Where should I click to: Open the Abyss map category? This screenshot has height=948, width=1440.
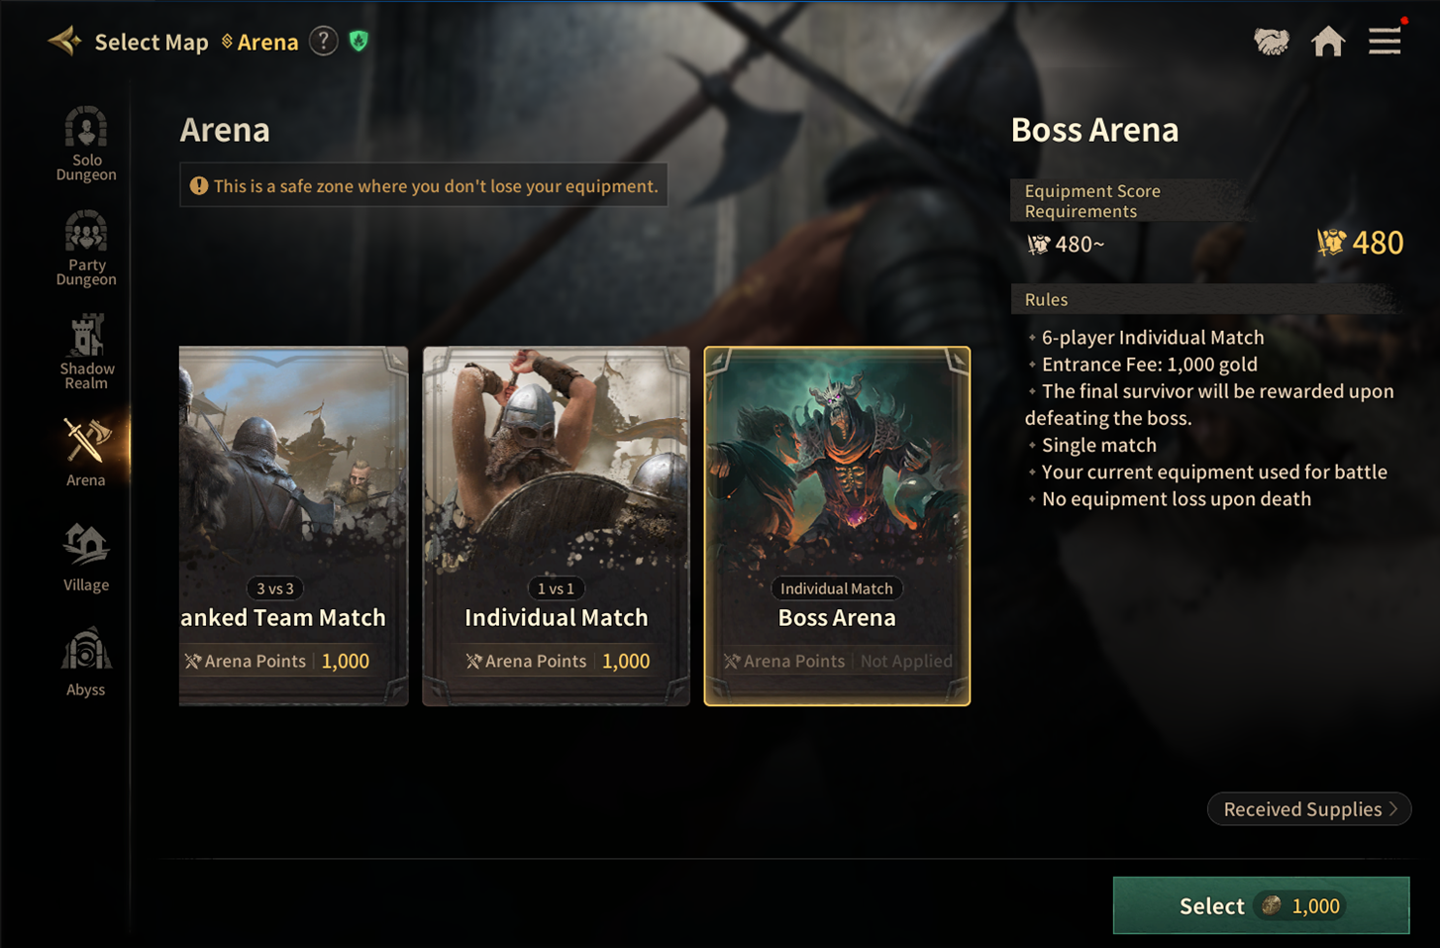pyautogui.click(x=86, y=661)
